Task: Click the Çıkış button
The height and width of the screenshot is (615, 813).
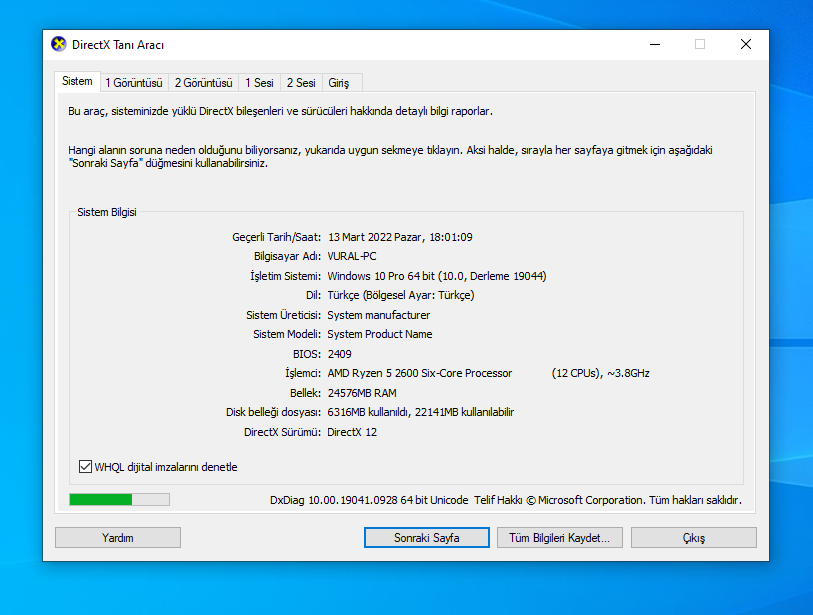Action: (x=694, y=538)
